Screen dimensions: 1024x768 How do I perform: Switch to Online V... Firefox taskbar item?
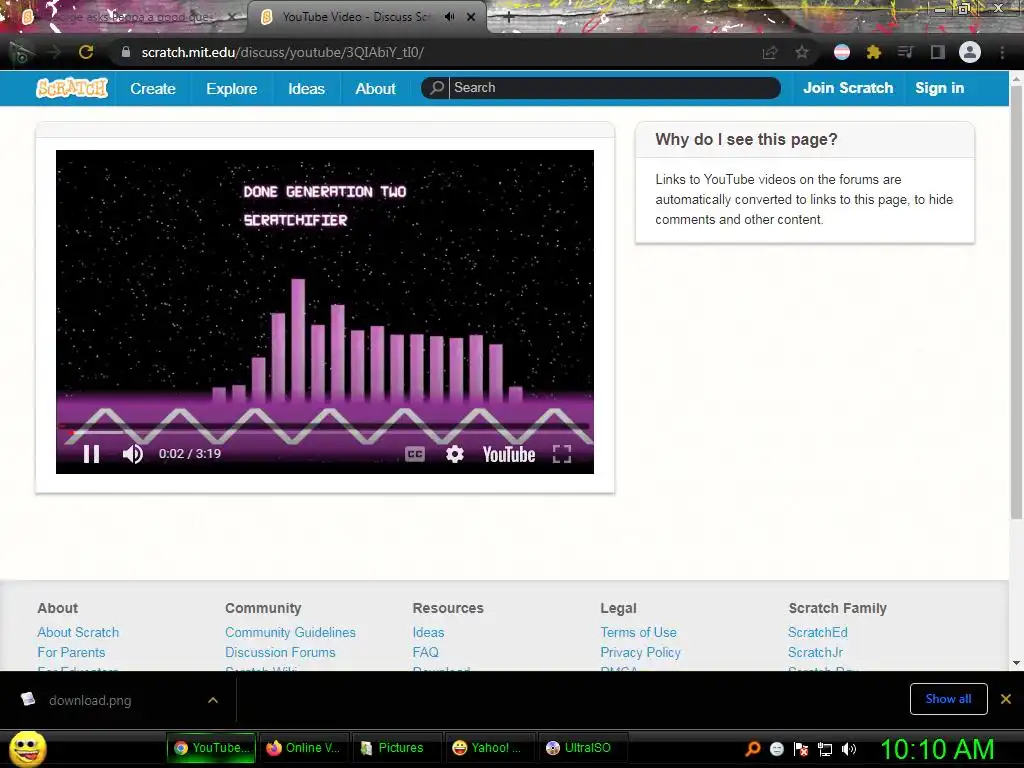pyautogui.click(x=304, y=748)
